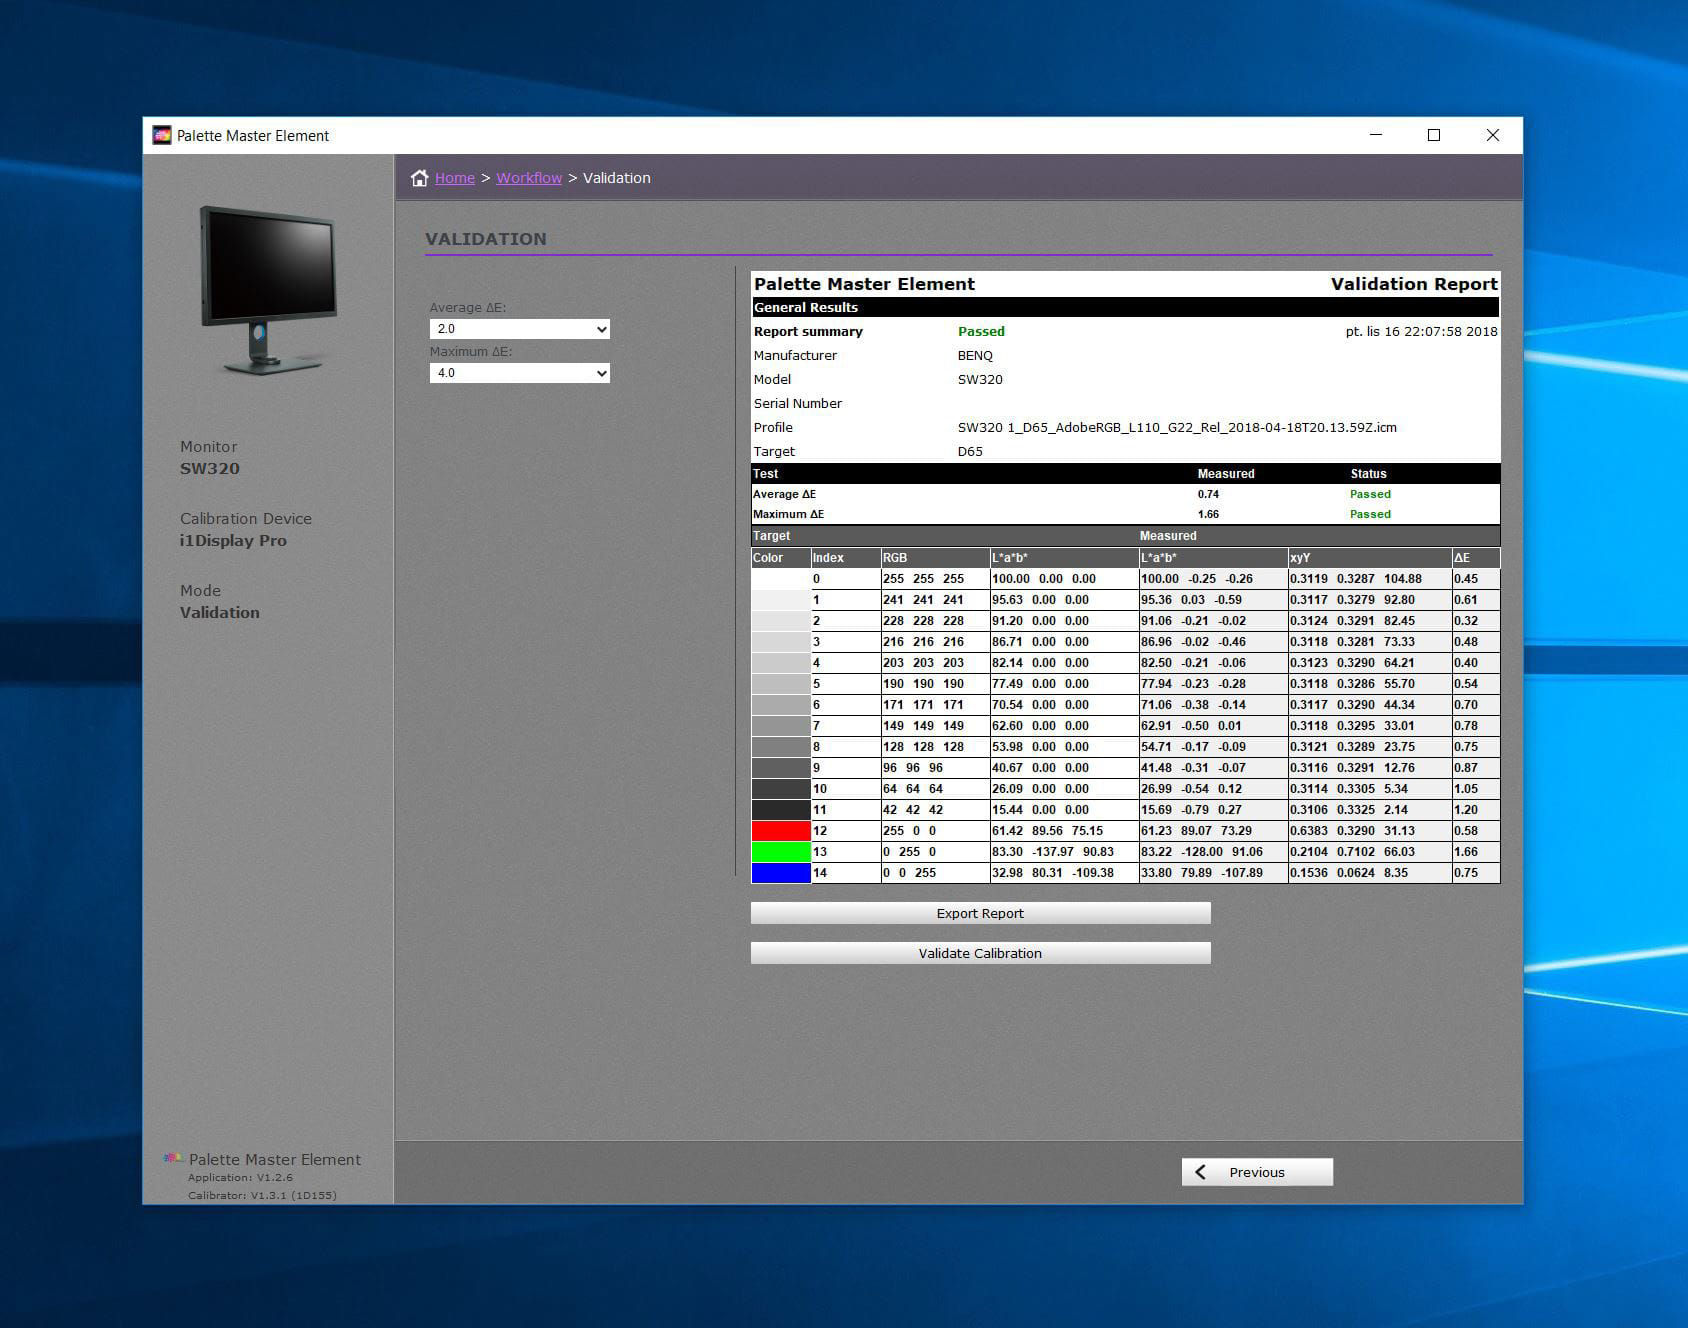The width and height of the screenshot is (1688, 1328).
Task: Maximize the Palette Master Element window
Action: (1434, 135)
